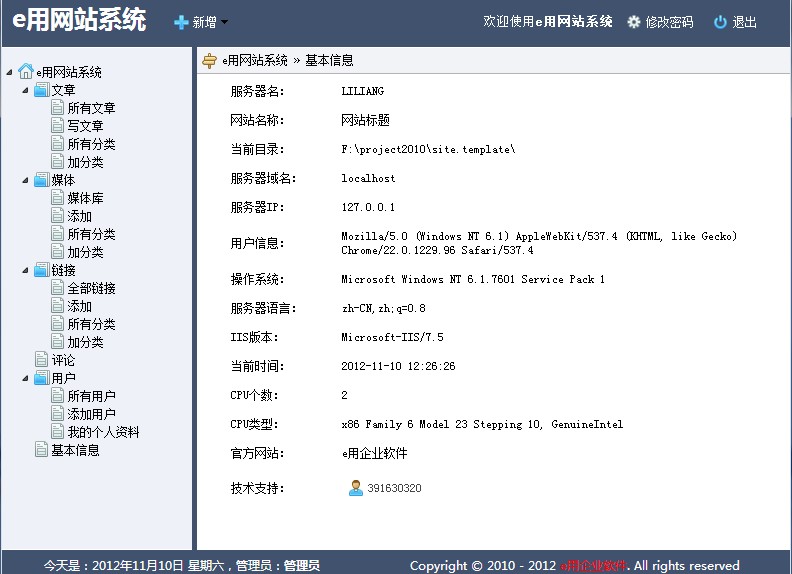Select 所有分类 under 文章
The width and height of the screenshot is (792, 574).
coord(91,144)
